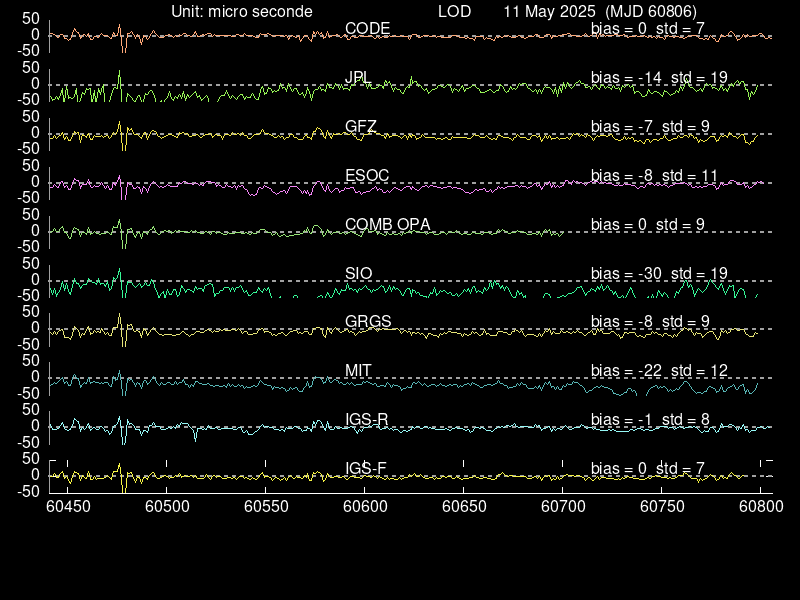Click the GRGS series label
Viewport: 800px width, 600px height.
(368, 321)
